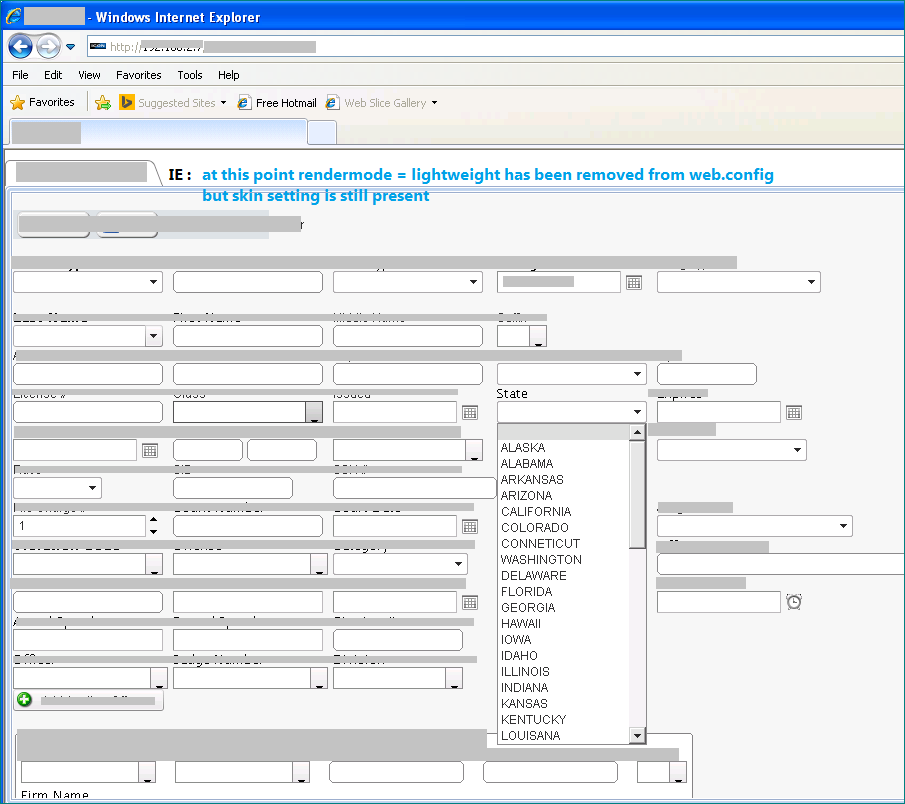Open the Edit menu
905x804 pixels.
tap(53, 75)
